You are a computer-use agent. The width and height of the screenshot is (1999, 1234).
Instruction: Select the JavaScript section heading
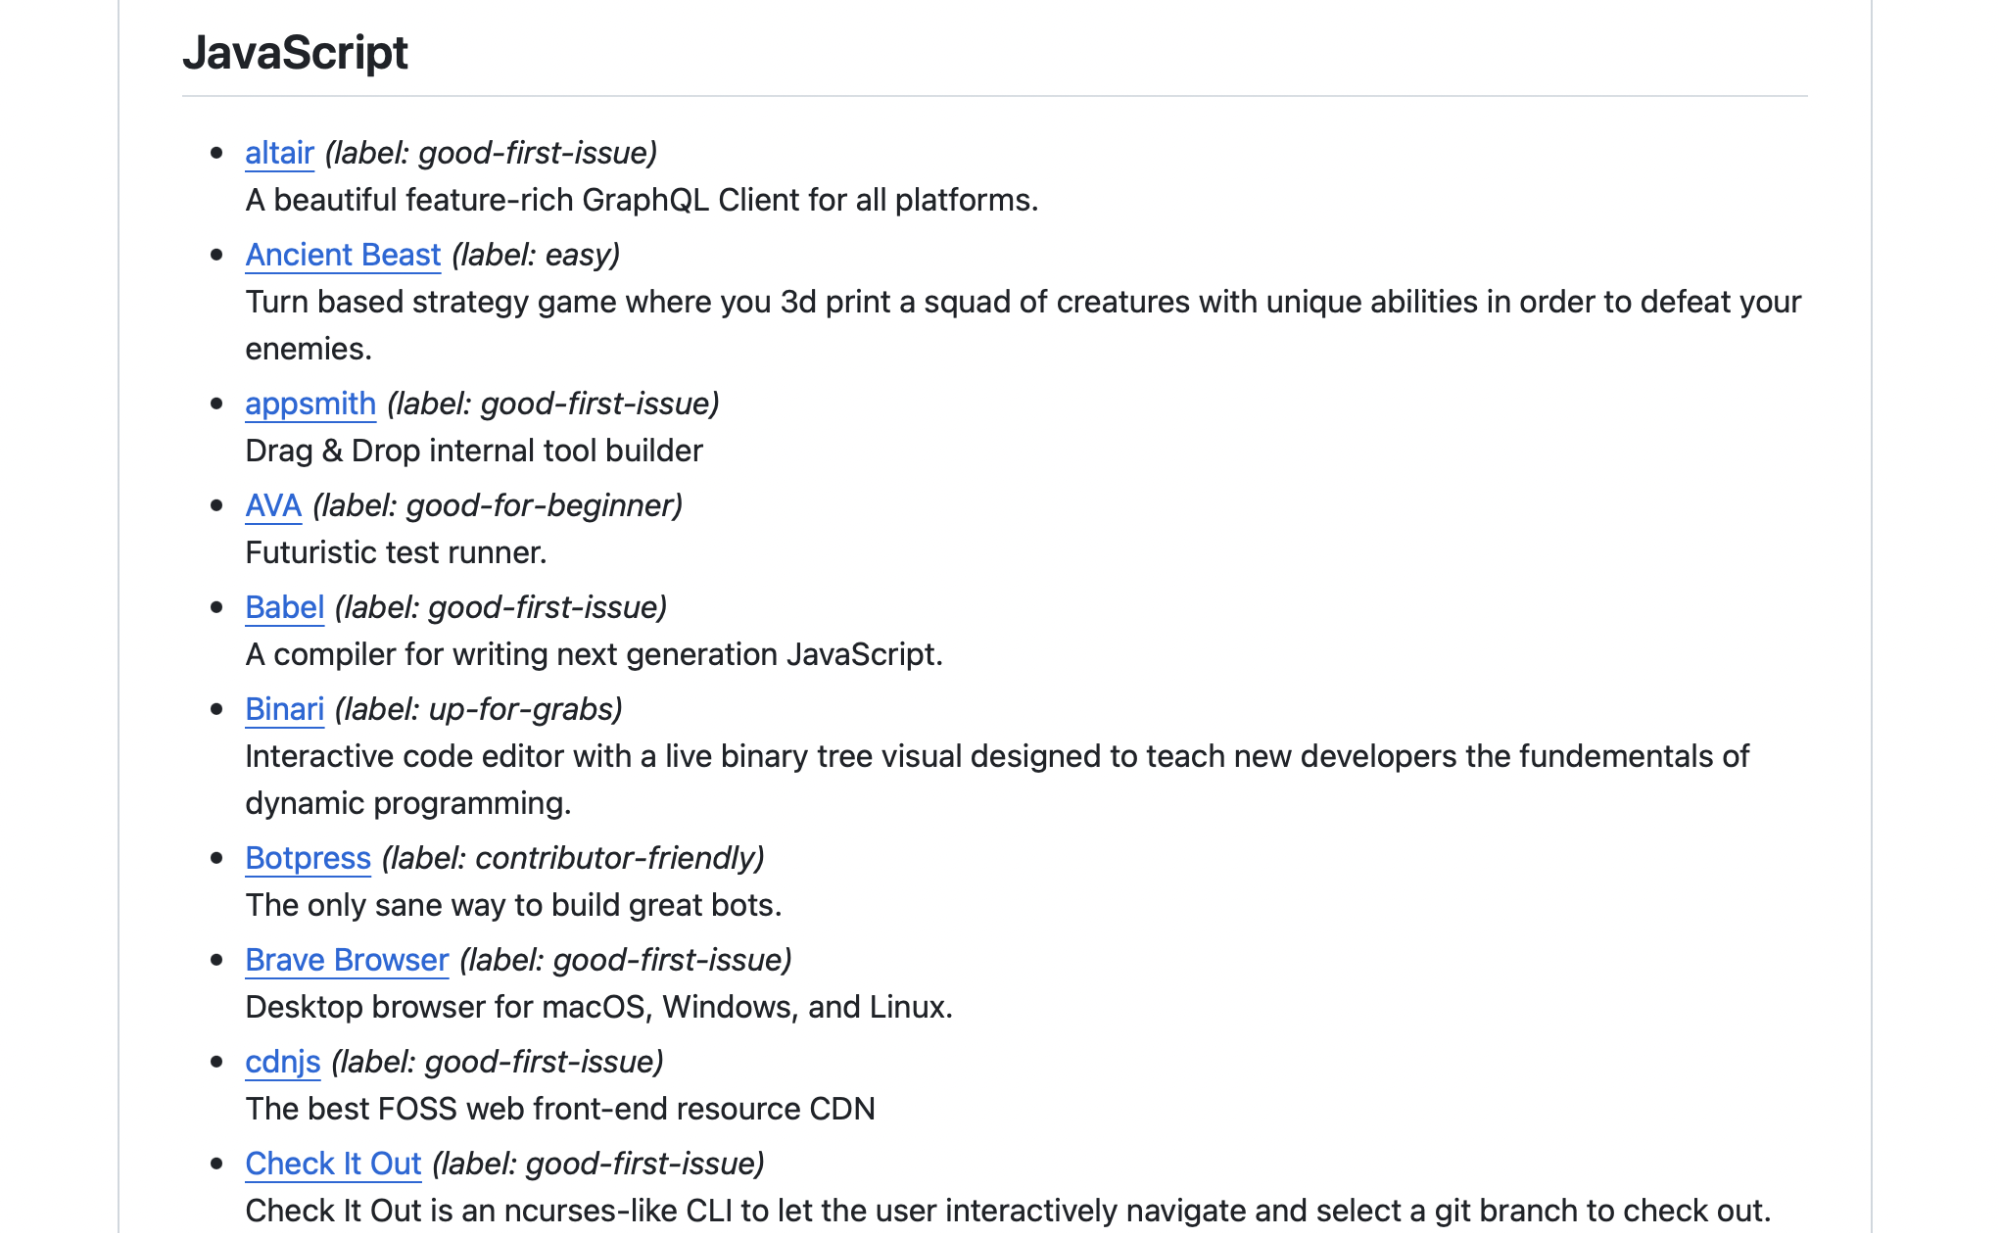pos(297,53)
